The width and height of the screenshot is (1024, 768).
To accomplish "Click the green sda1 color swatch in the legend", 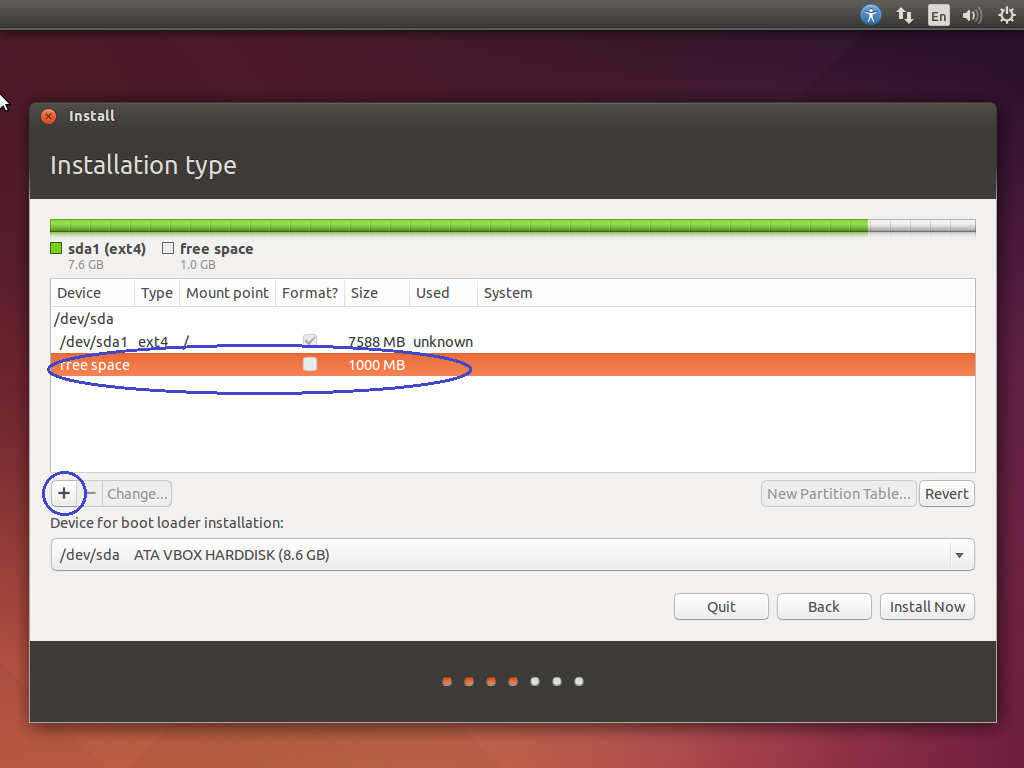I will coord(56,248).
